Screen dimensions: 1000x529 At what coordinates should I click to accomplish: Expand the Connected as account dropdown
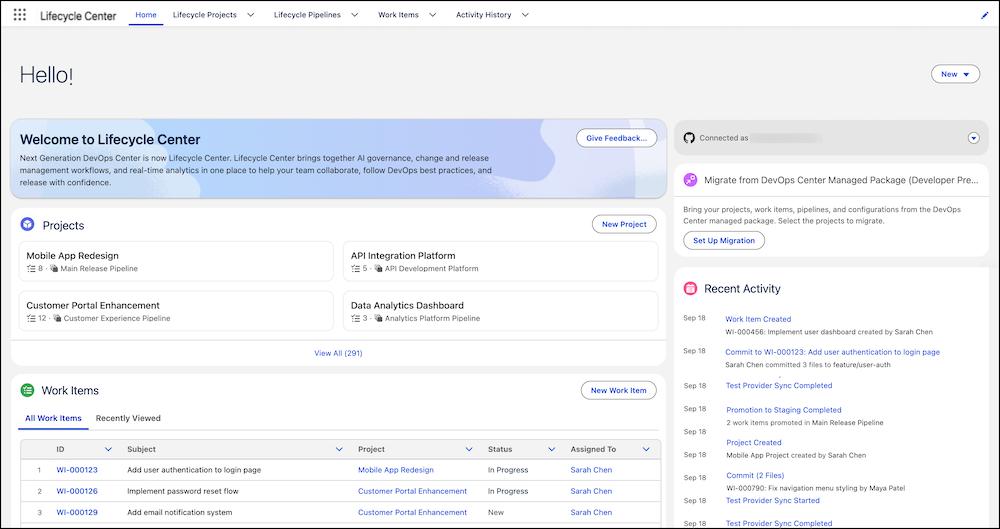click(973, 138)
